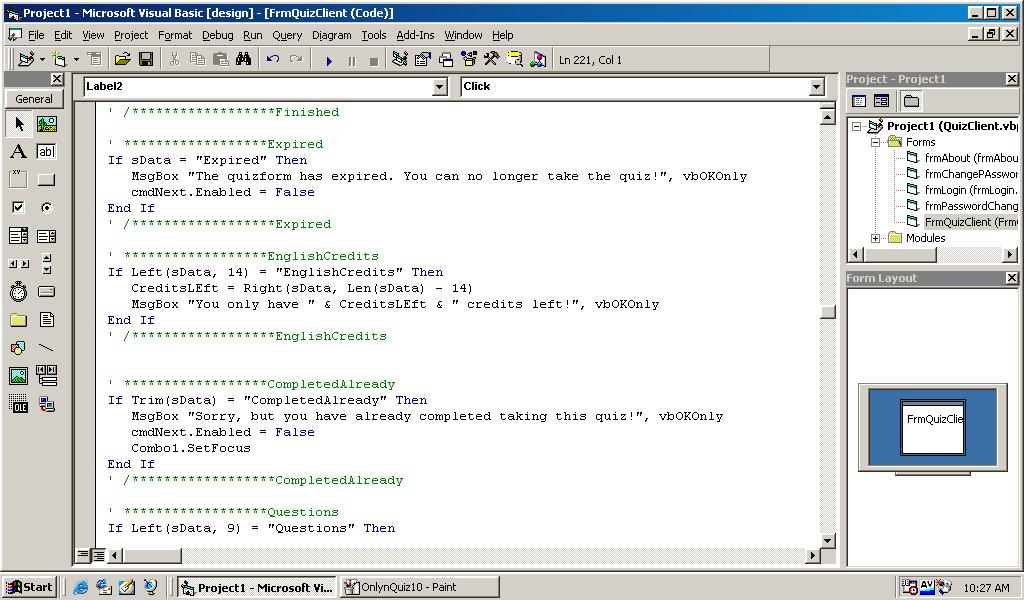Screen dimensions: 1024x600
Task: Open the Object Browser toolbar icon
Action: 469,60
